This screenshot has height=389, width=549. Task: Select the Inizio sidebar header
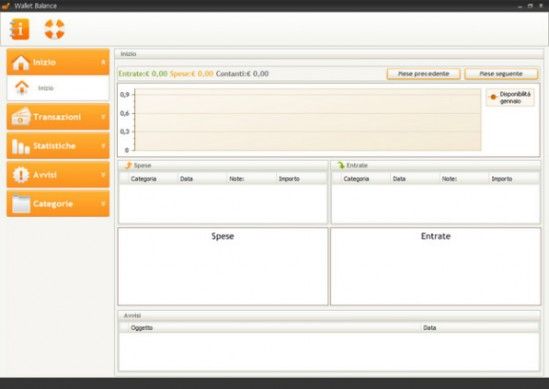(58, 62)
